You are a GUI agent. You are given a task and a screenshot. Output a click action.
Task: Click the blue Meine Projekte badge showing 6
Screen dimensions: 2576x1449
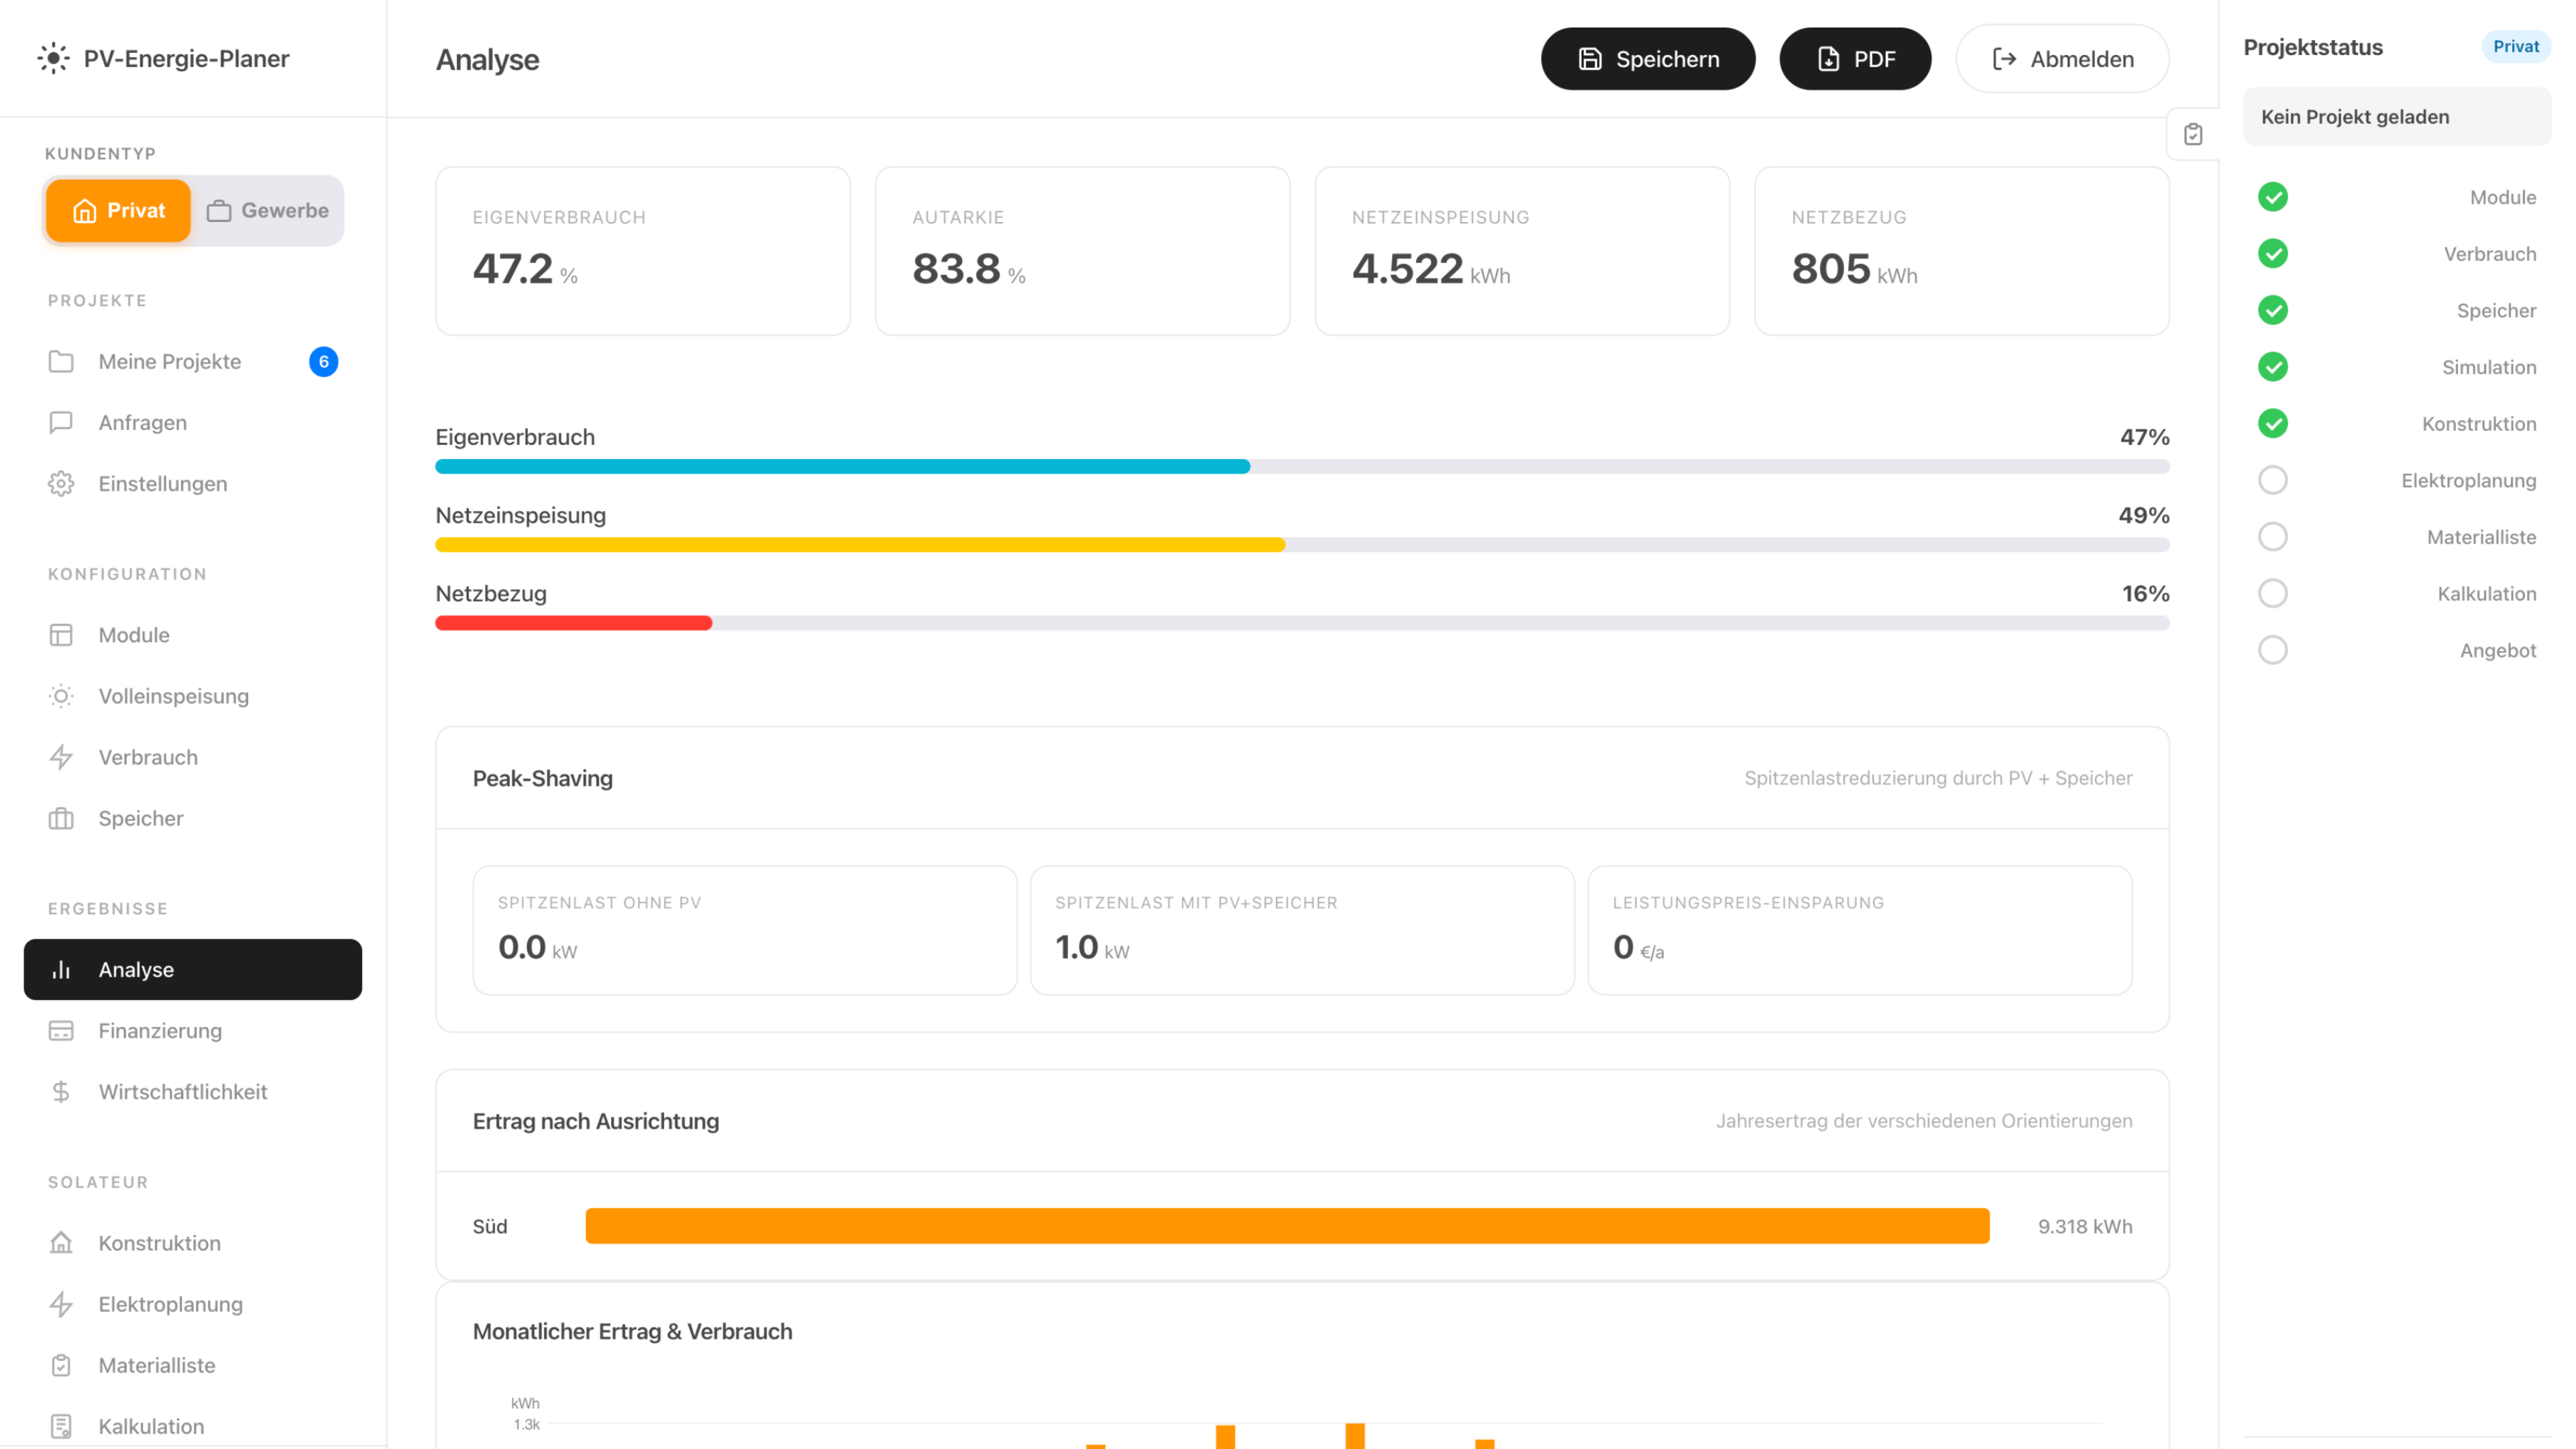tap(323, 361)
